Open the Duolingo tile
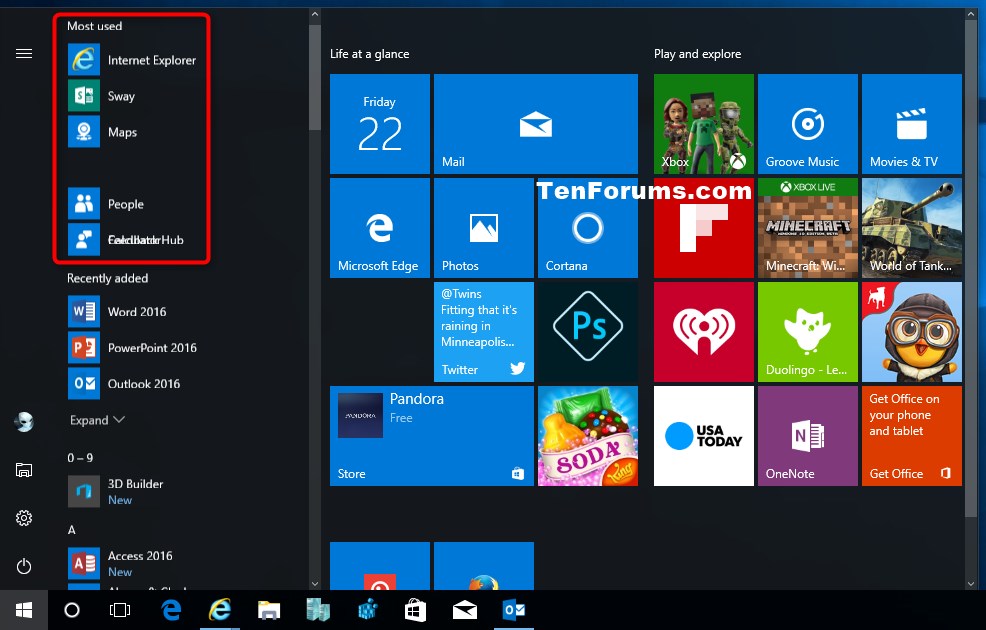The width and height of the screenshot is (986, 630). pos(807,332)
